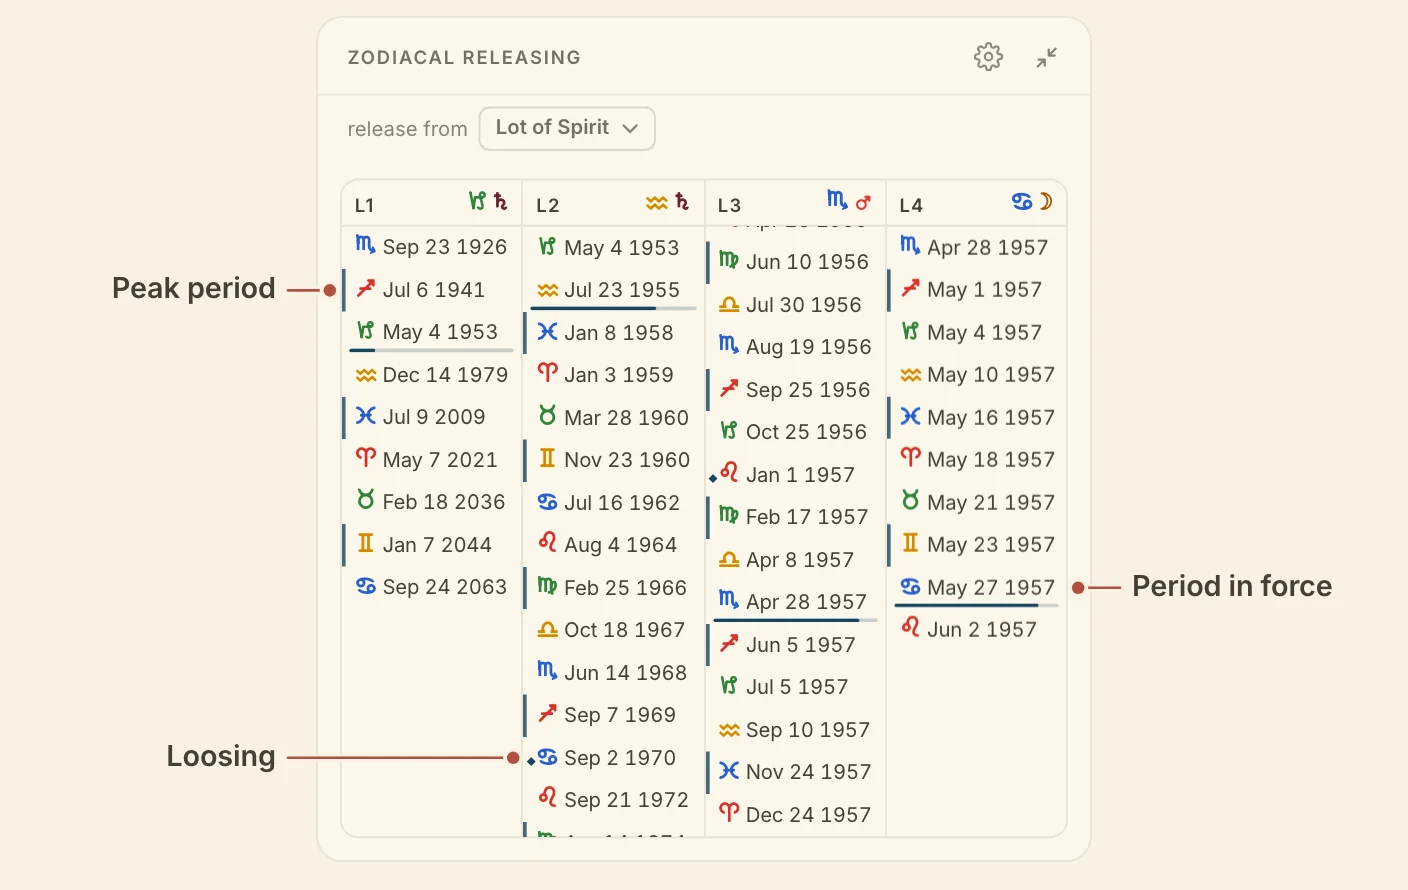This screenshot has width=1408, height=890.
Task: Select L2 period Mar 28 1960
Action: [x=614, y=418]
